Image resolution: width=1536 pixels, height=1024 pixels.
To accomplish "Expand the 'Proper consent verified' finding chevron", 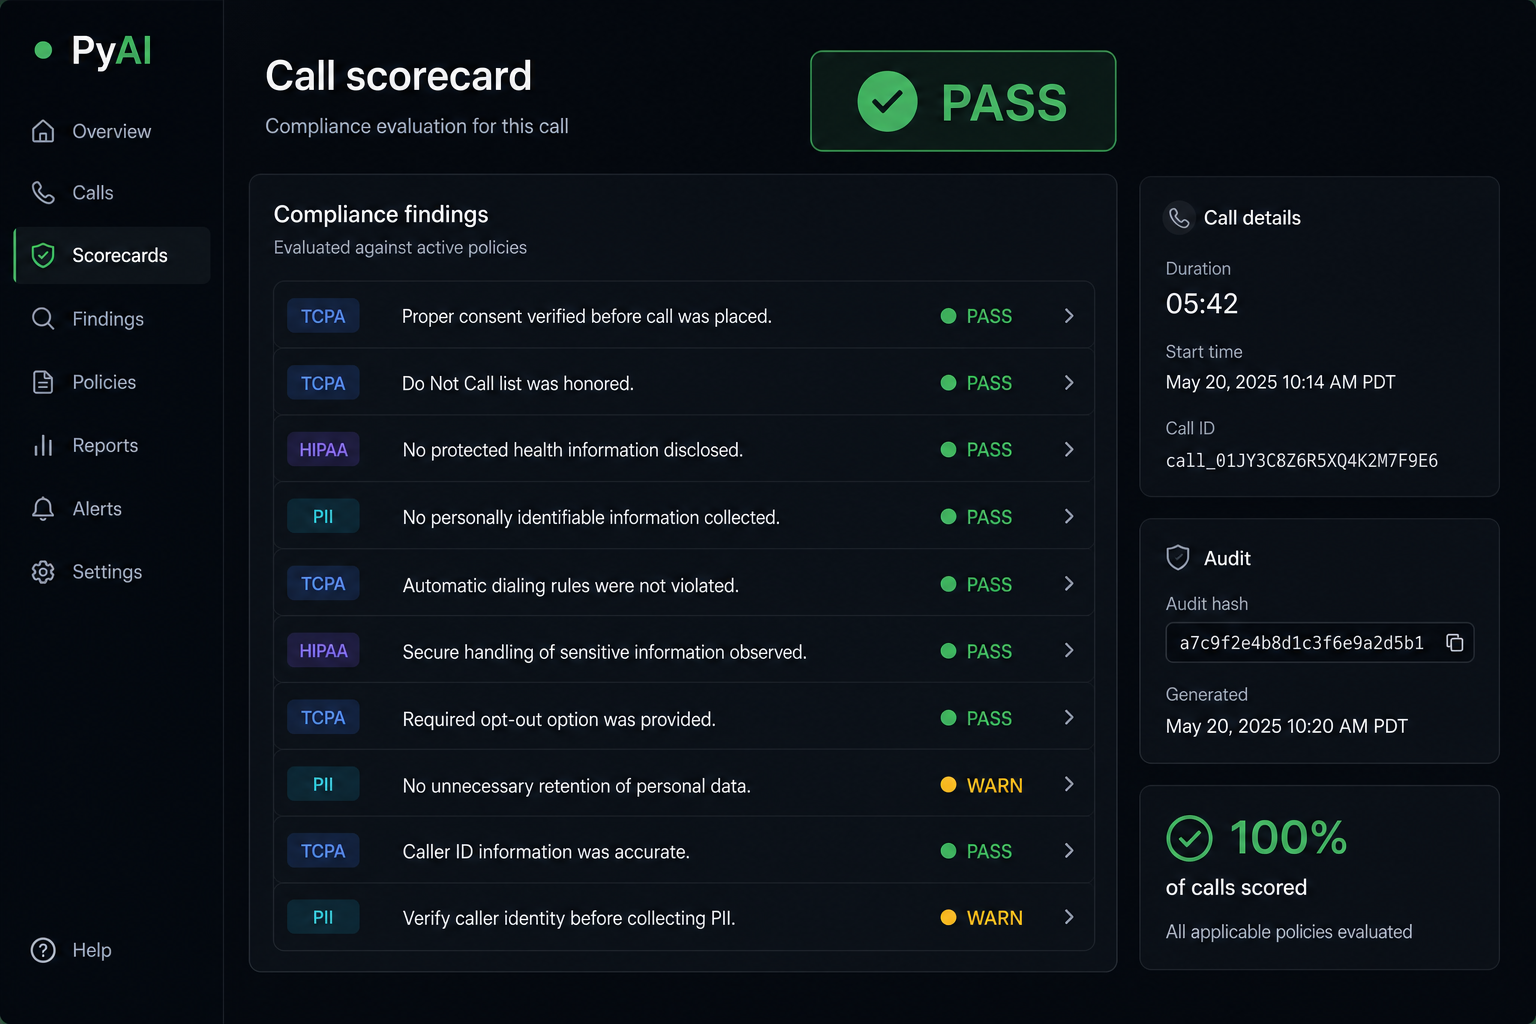I will [1069, 316].
